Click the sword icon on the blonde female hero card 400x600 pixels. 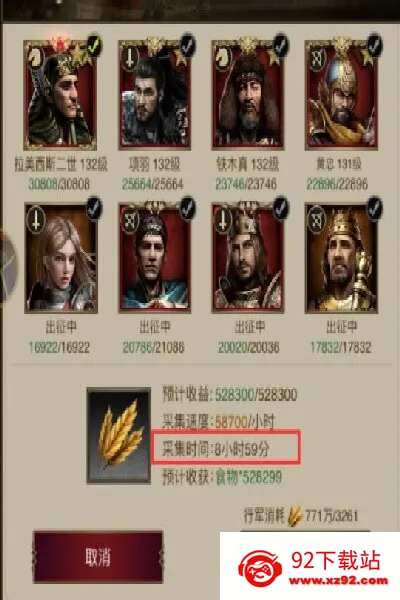tap(36, 220)
